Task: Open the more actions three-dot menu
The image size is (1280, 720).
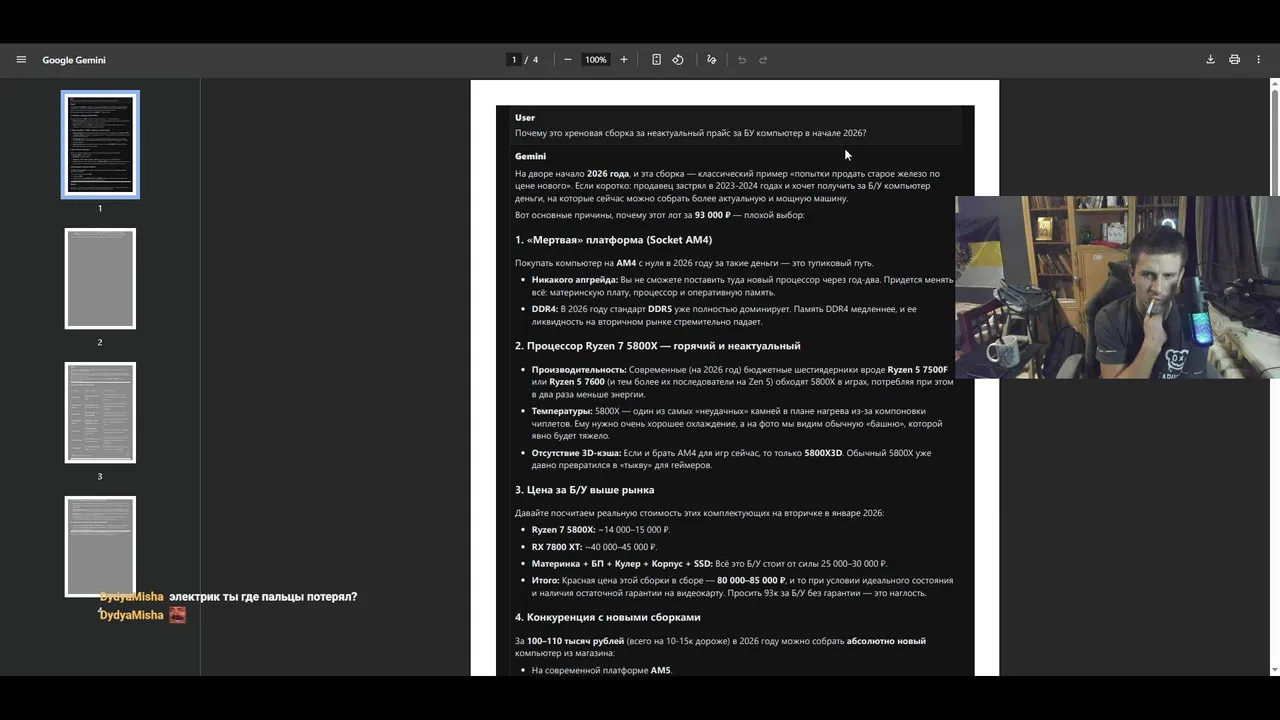Action: tap(1259, 60)
